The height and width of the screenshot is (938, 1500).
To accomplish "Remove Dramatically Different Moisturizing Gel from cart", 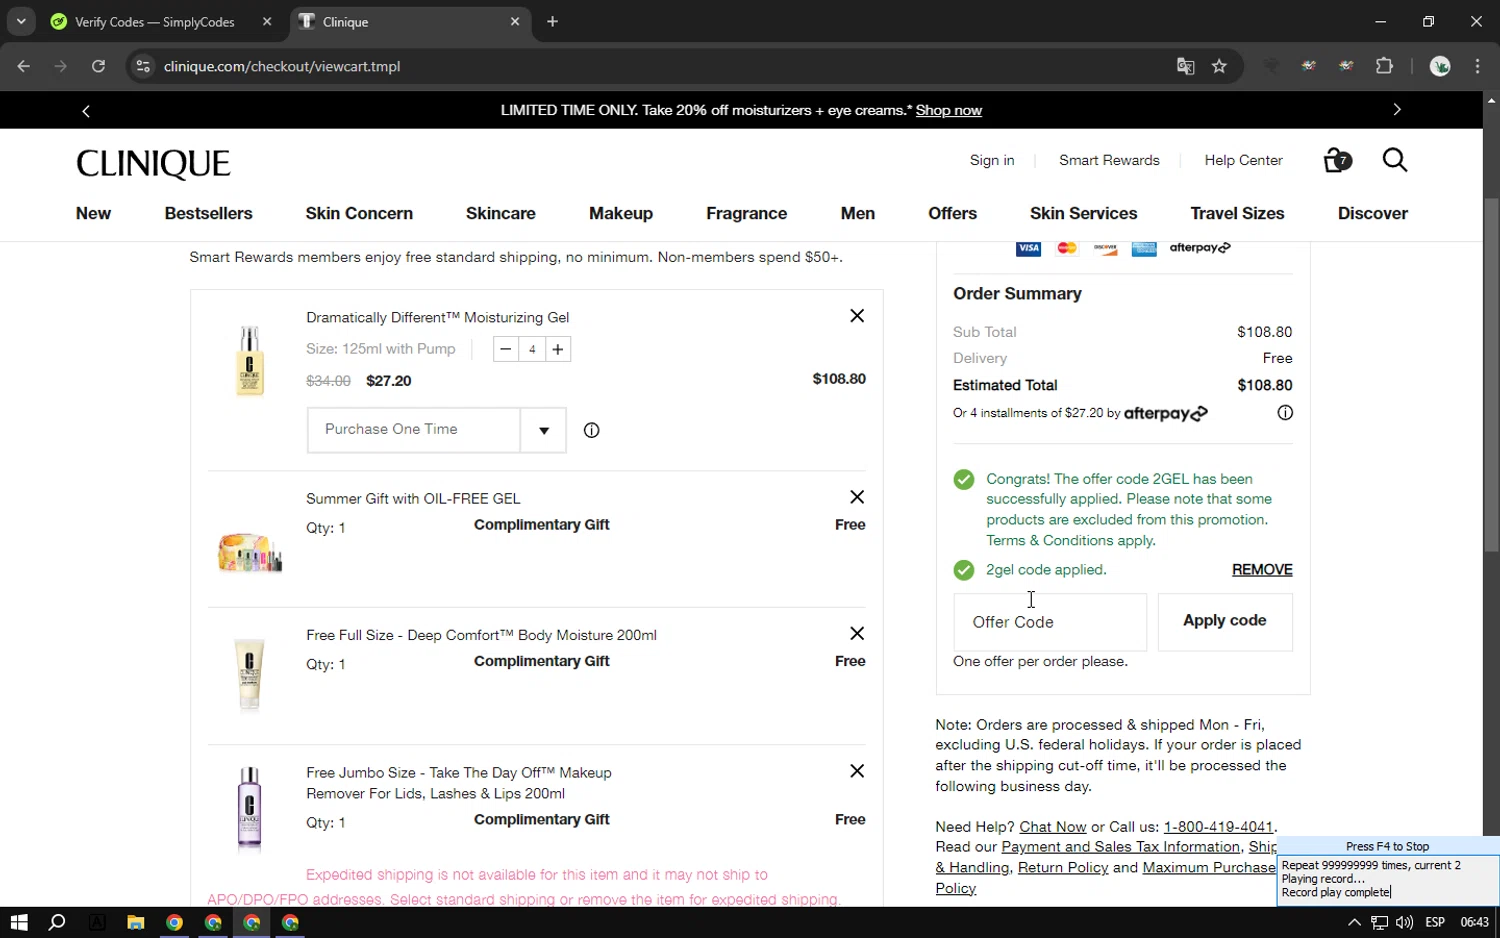I will pyautogui.click(x=857, y=316).
